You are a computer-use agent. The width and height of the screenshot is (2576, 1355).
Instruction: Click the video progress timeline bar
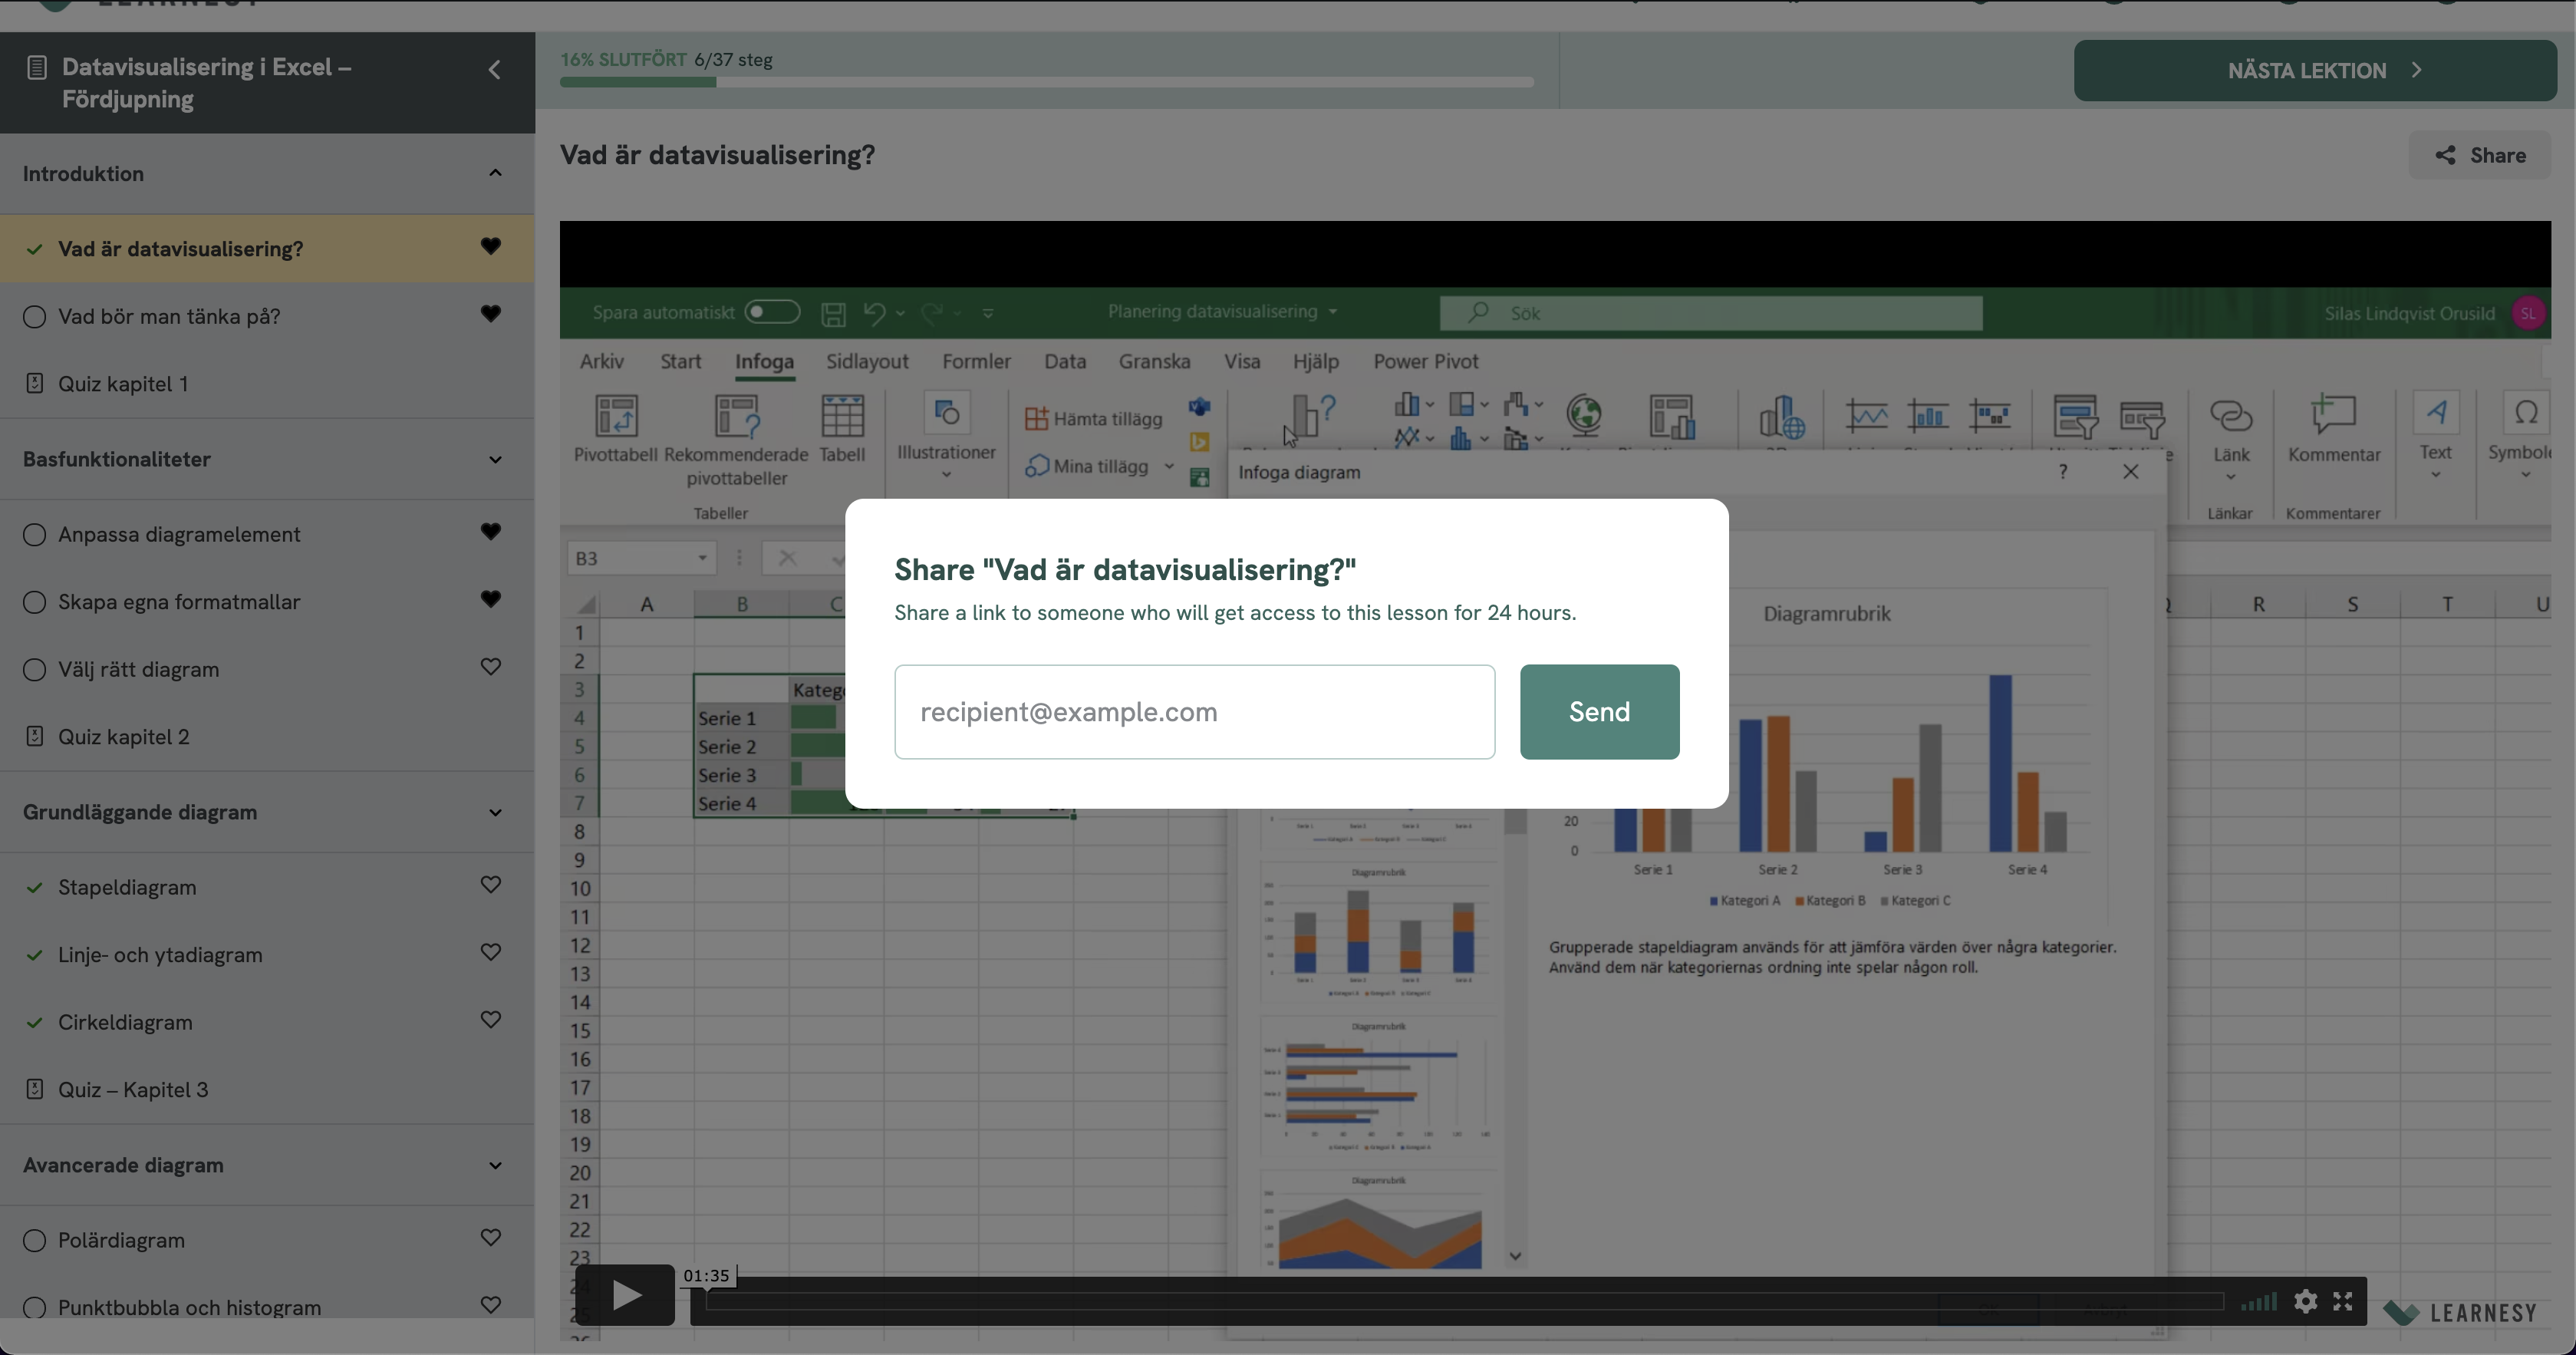[1464, 1301]
